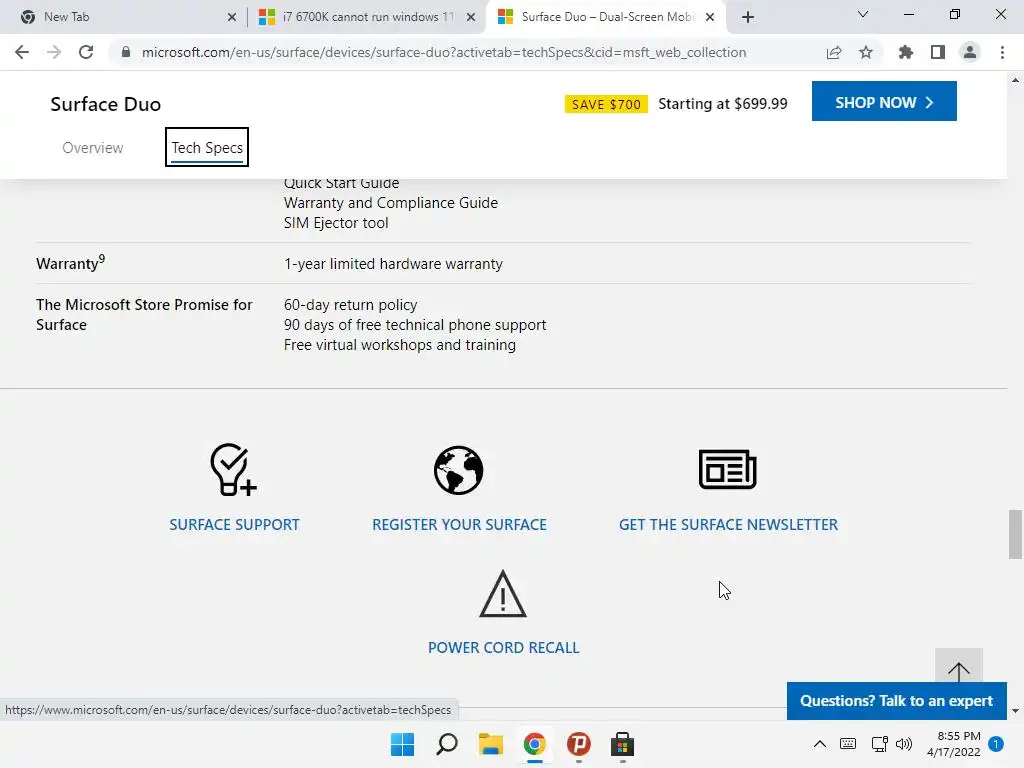Open the Windows Start menu

[x=402, y=744]
